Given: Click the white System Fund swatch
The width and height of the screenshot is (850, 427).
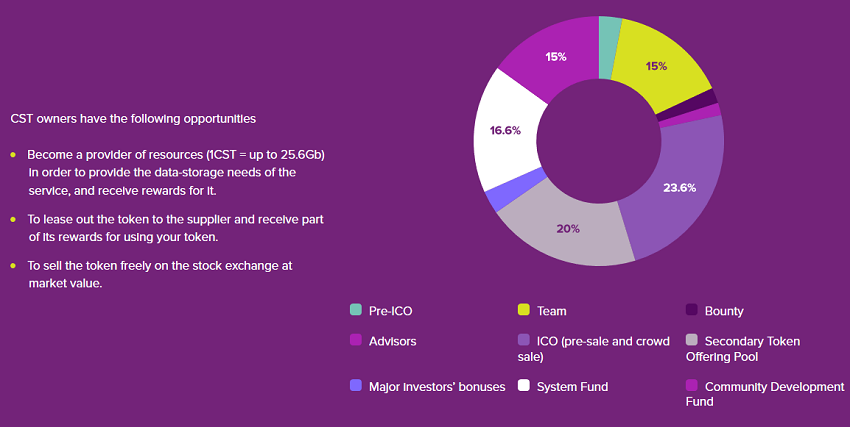Looking at the screenshot, I should coord(523,385).
